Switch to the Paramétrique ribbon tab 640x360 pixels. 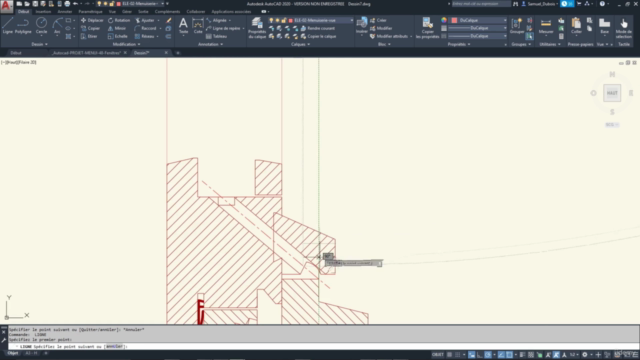[x=90, y=12]
